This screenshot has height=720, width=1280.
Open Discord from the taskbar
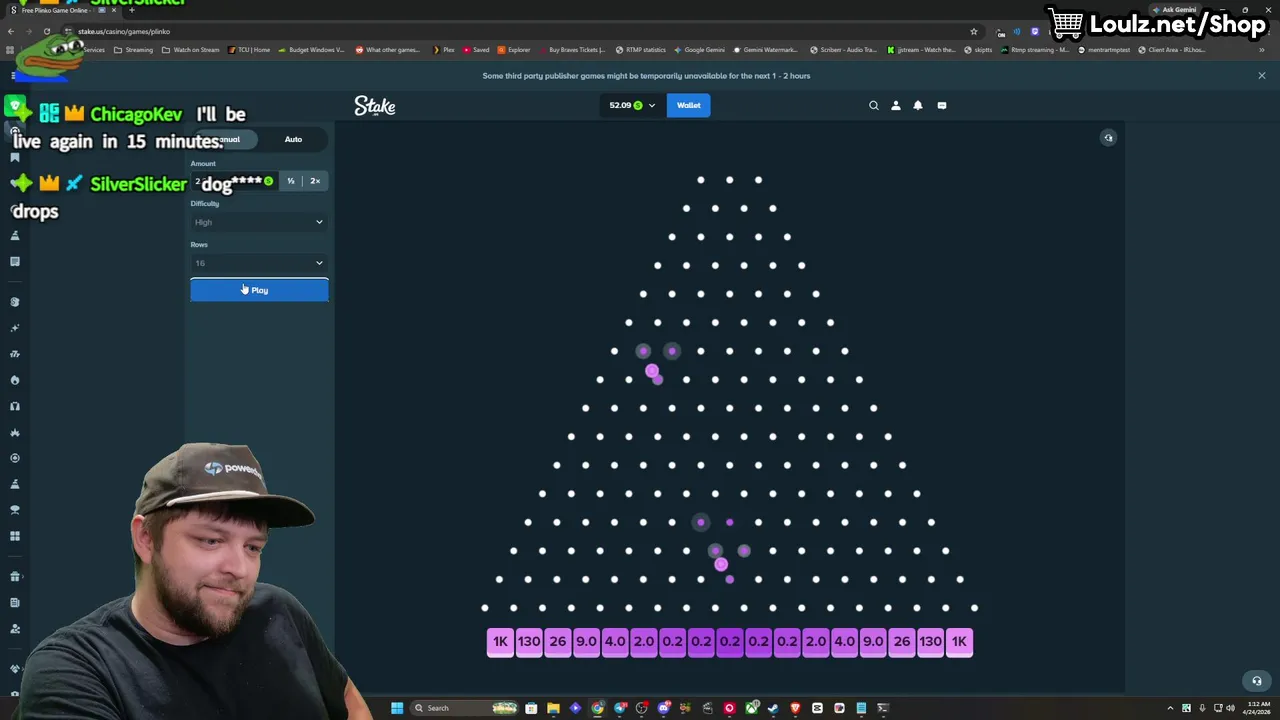coord(663,708)
